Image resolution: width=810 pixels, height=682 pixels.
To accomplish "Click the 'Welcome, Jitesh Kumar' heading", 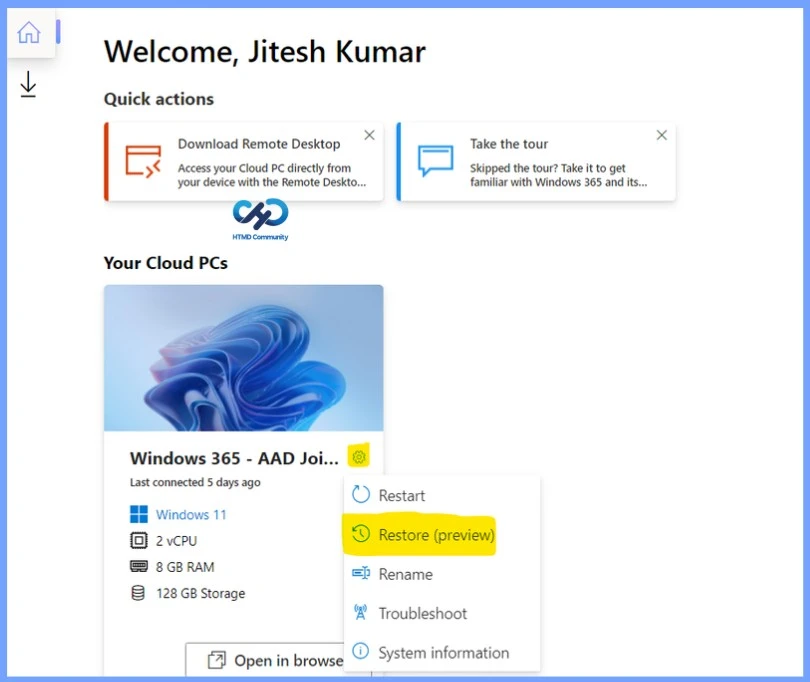I will (264, 52).
